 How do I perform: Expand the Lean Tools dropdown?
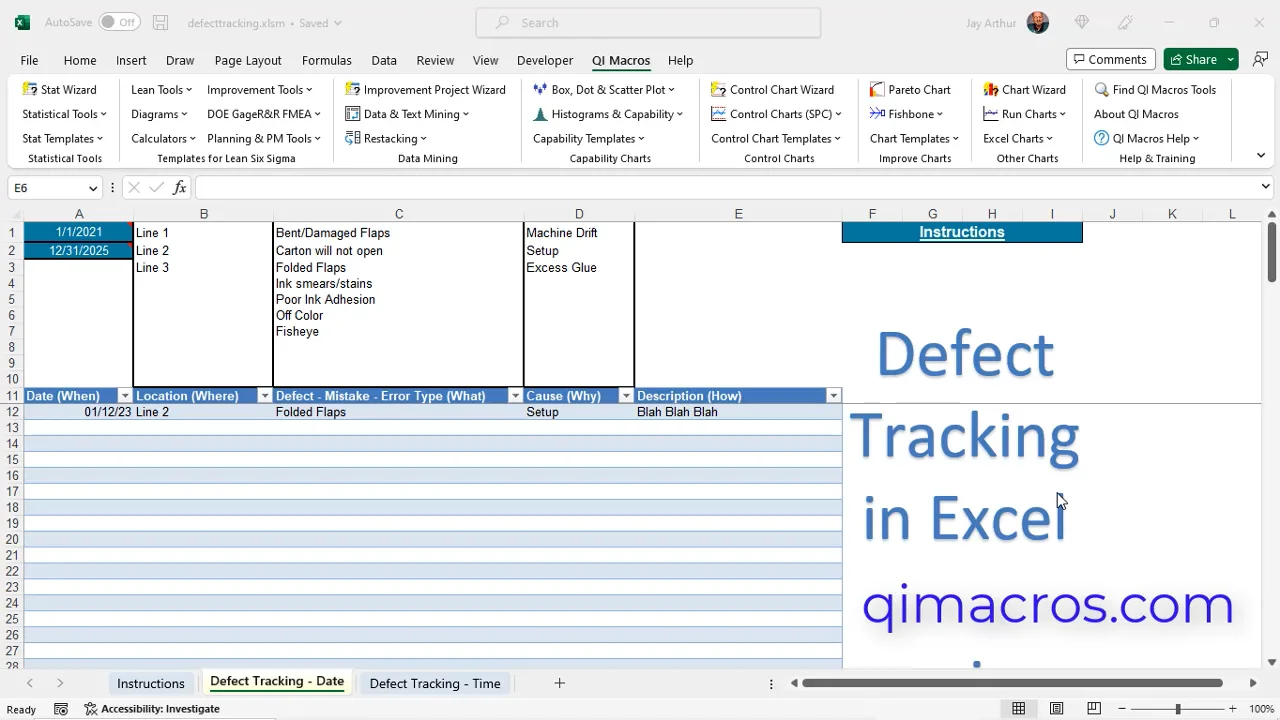click(x=161, y=89)
